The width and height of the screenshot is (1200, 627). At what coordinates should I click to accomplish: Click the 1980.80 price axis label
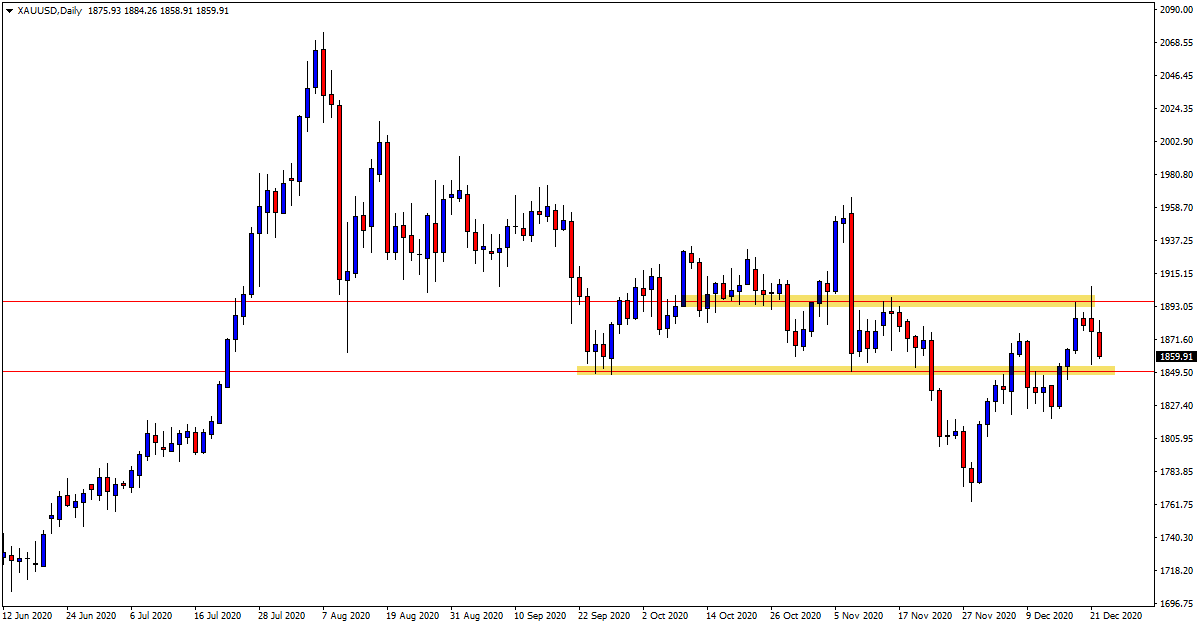pos(1177,175)
